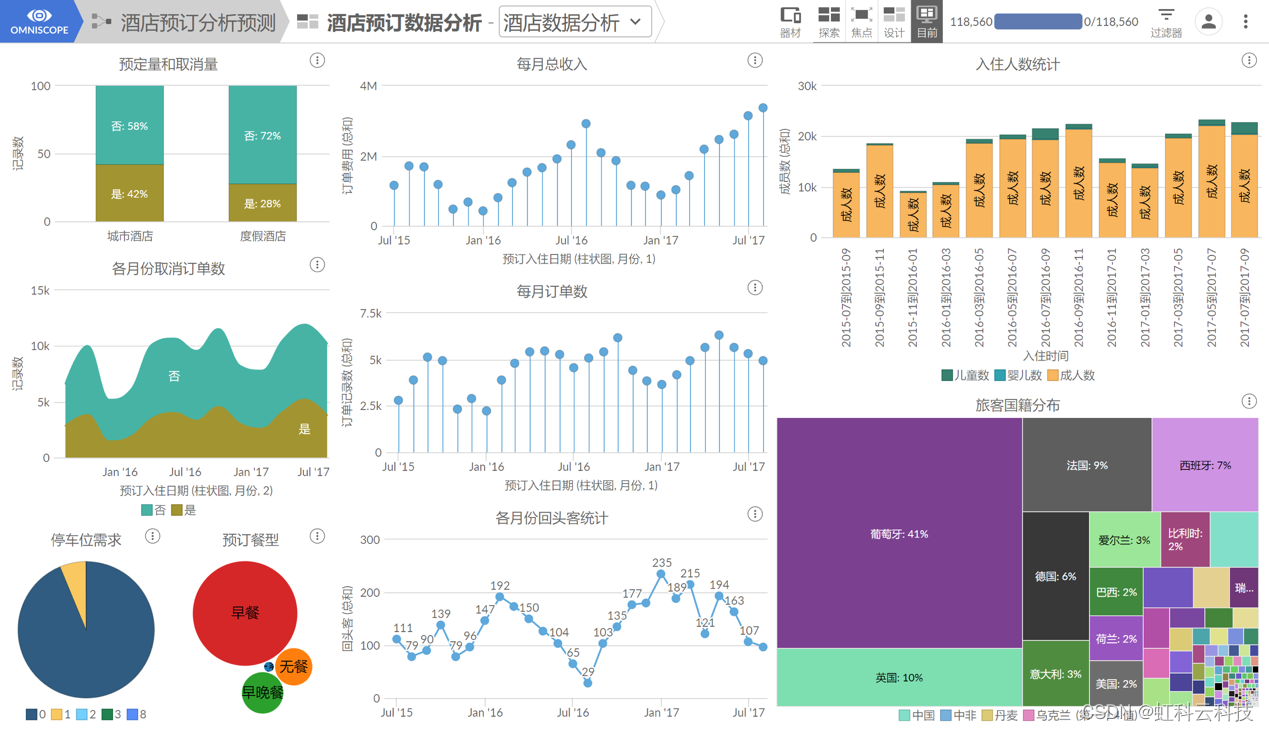The width and height of the screenshot is (1269, 731).
Task: Select the 美国: 2% treemap block
Action: 1116,684
